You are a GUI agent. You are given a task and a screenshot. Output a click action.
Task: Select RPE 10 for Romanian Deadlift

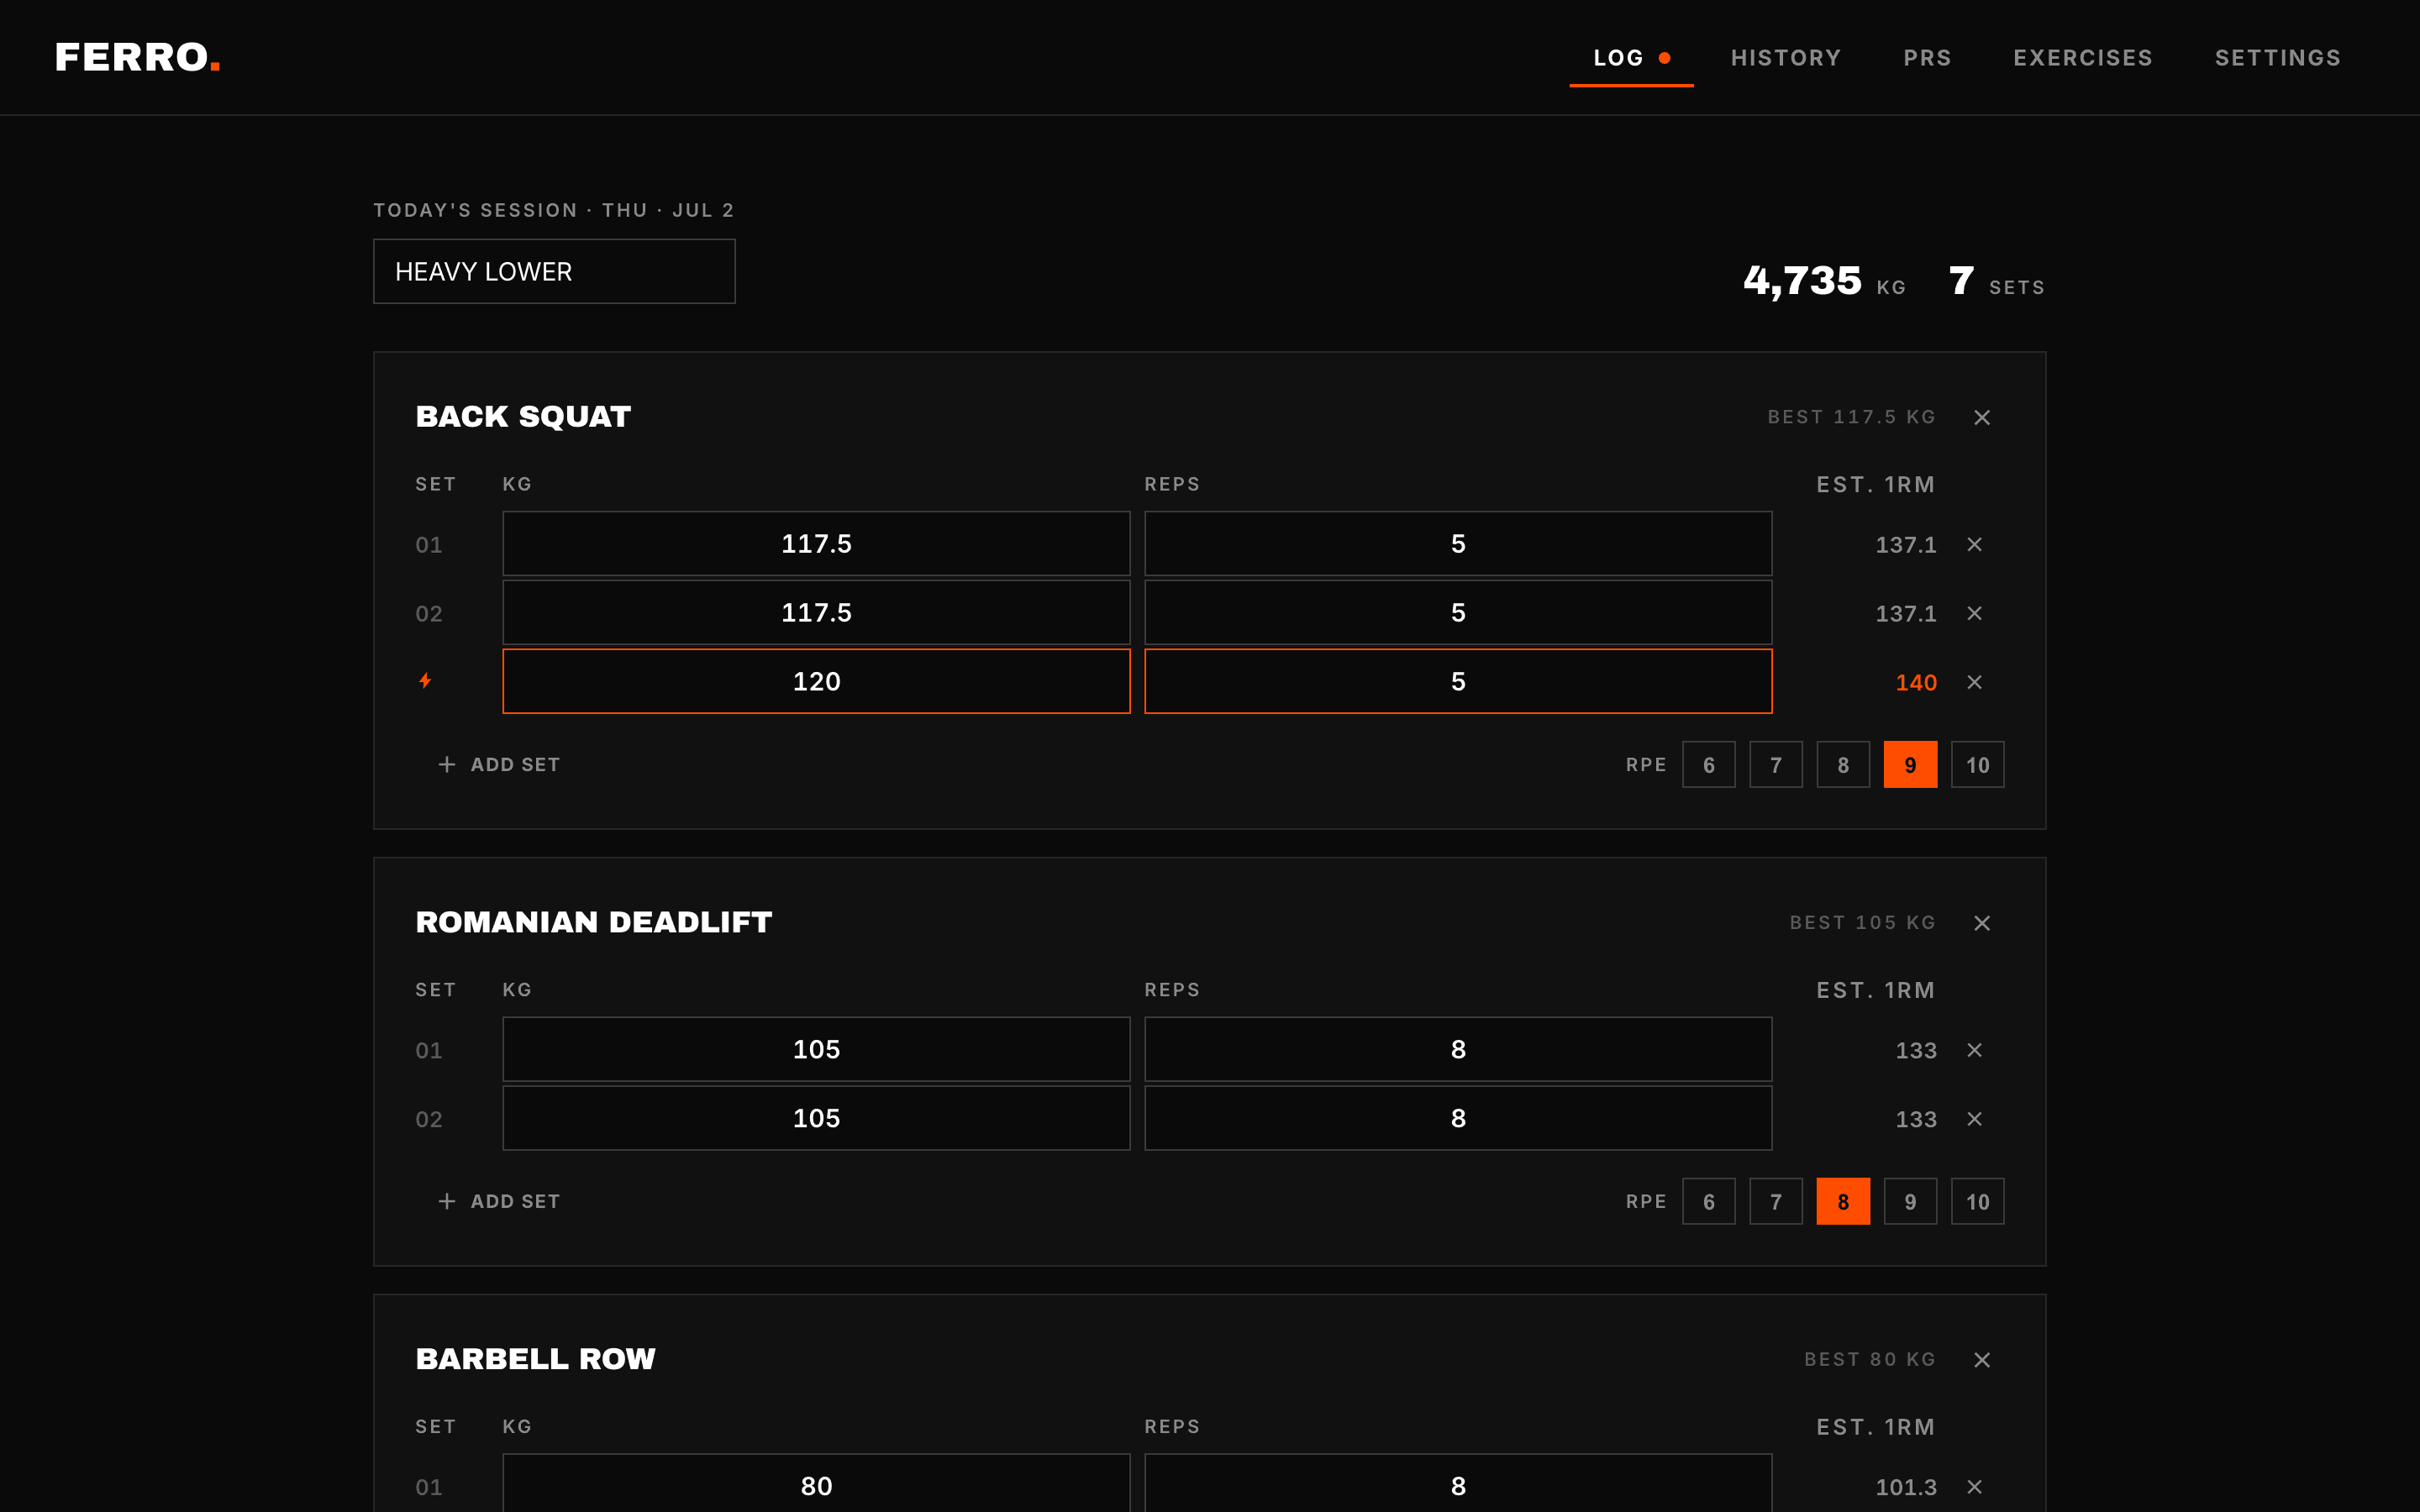pyautogui.click(x=1977, y=1201)
